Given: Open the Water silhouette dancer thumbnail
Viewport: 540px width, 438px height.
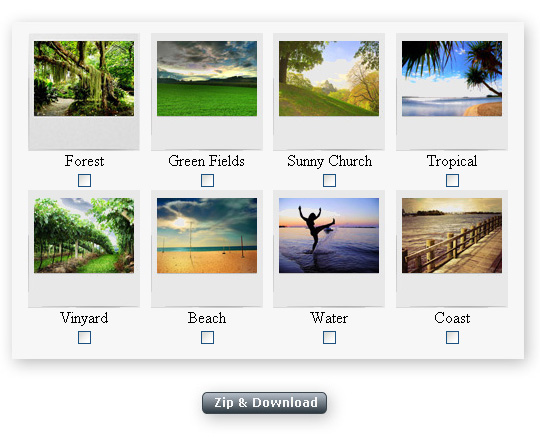Looking at the screenshot, I should 329,236.
